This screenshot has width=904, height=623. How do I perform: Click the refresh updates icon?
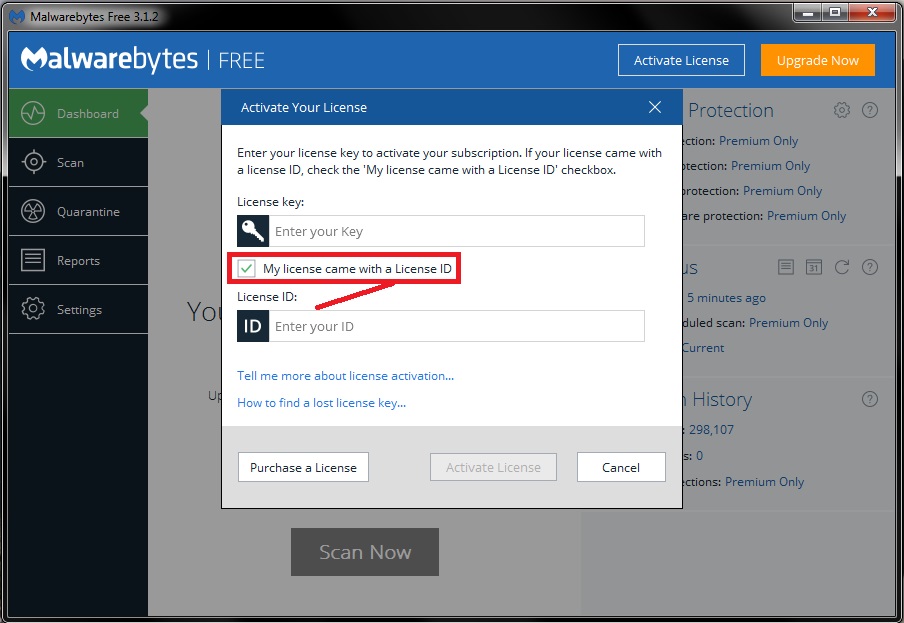[842, 267]
